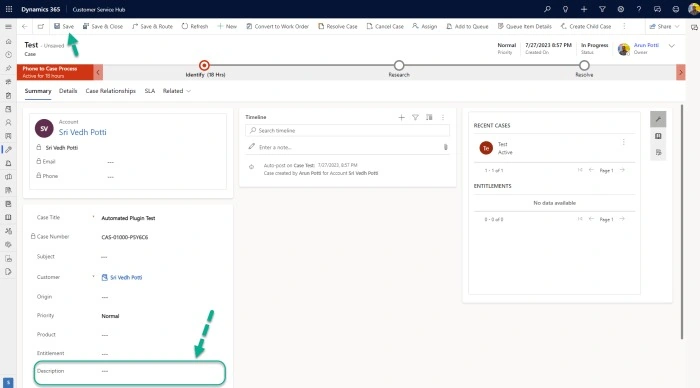Image resolution: width=700 pixels, height=388 pixels.
Task: Open Pinned items icon in sidebar
Action: coord(8,68)
